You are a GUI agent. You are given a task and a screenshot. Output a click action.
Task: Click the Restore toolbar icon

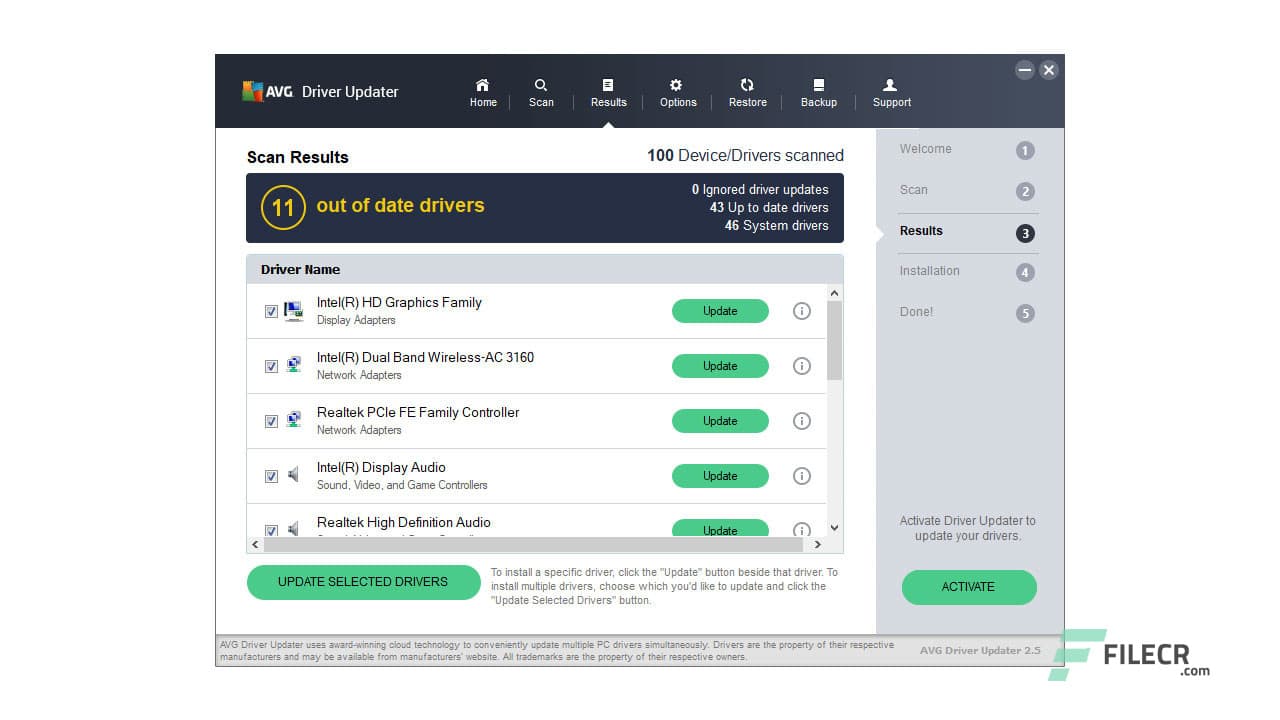[747, 90]
